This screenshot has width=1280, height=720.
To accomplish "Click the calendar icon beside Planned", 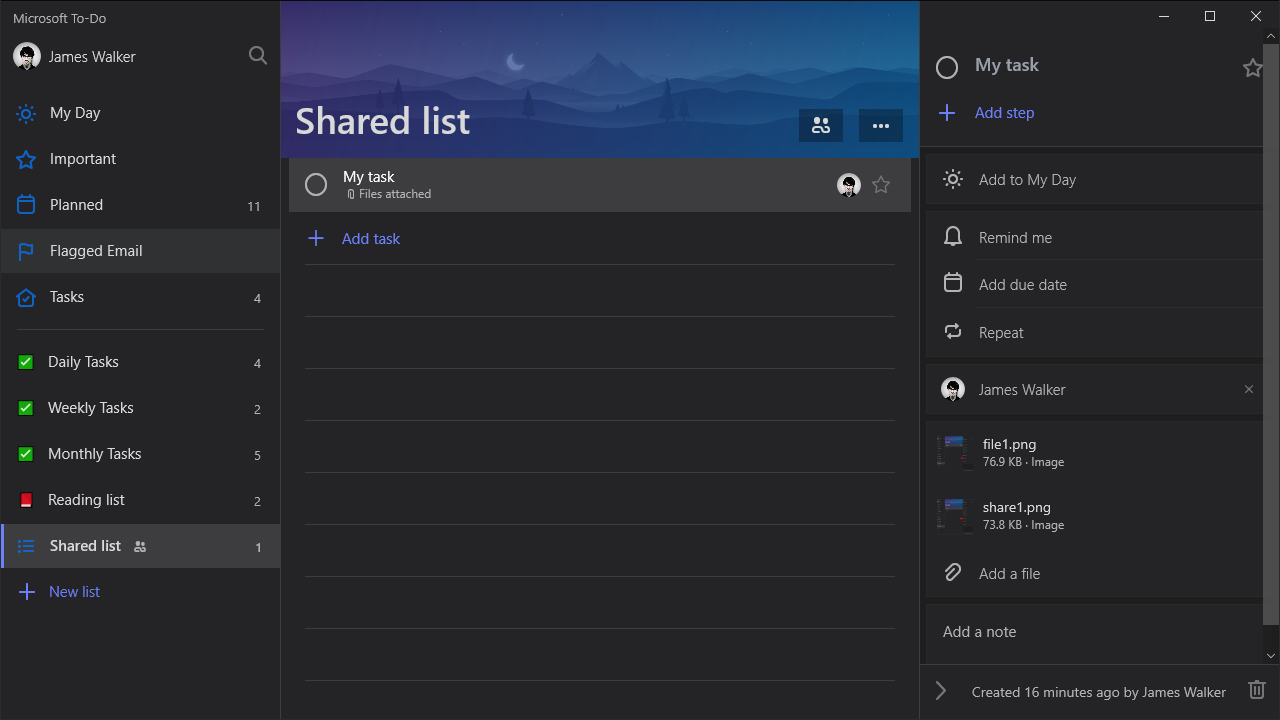I will 26,205.
